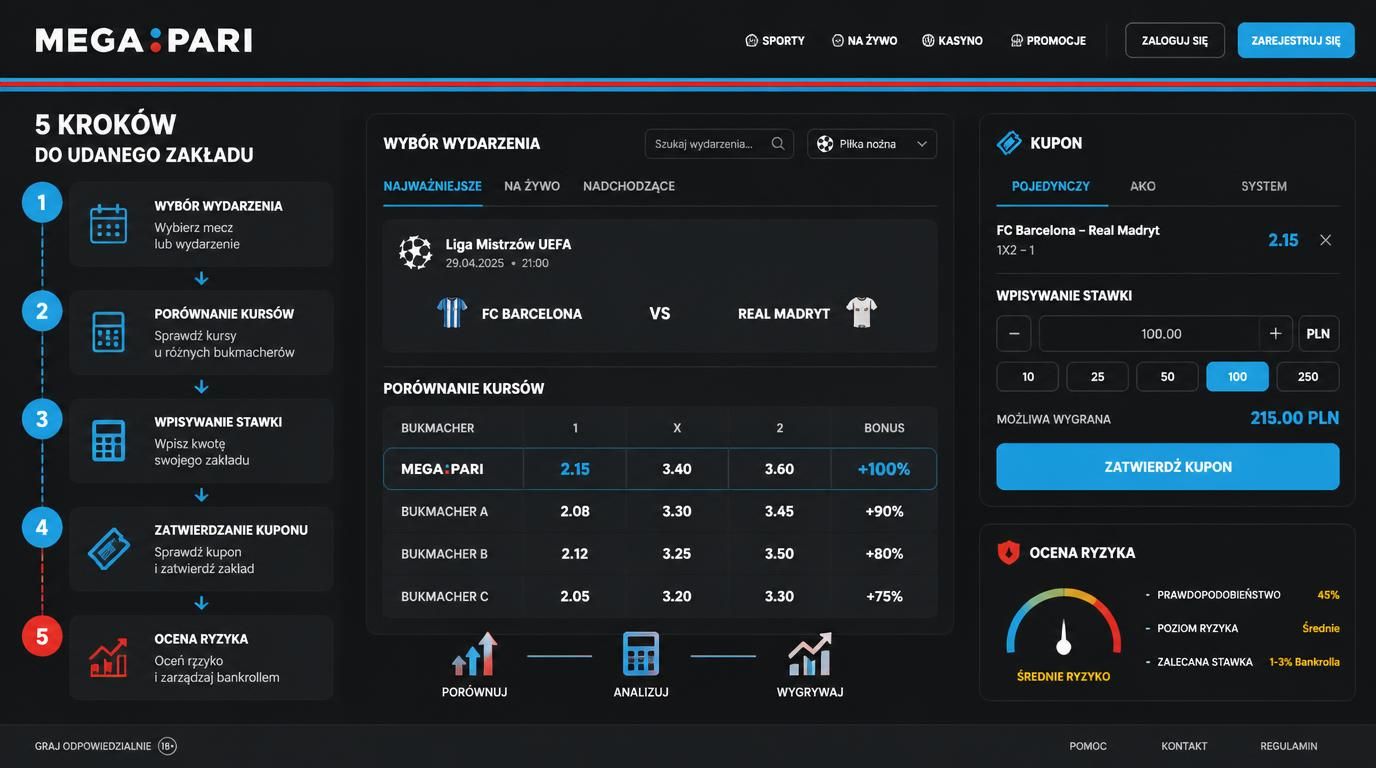
Task: Open the Regulamin footer link
Action: tap(1289, 746)
